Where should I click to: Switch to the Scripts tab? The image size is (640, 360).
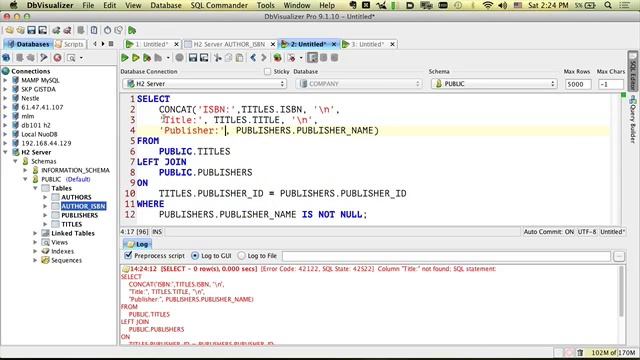coord(70,44)
